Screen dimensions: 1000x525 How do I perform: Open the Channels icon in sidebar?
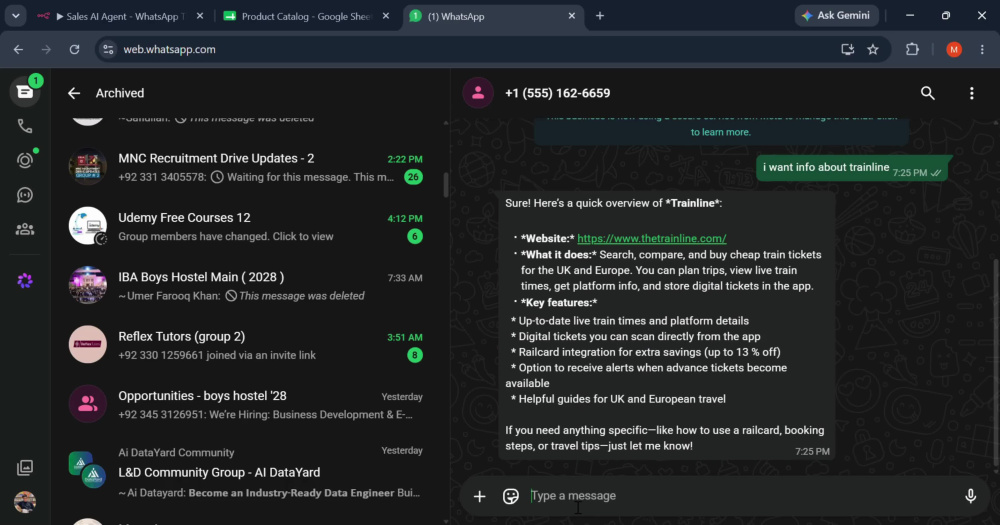coord(25,195)
